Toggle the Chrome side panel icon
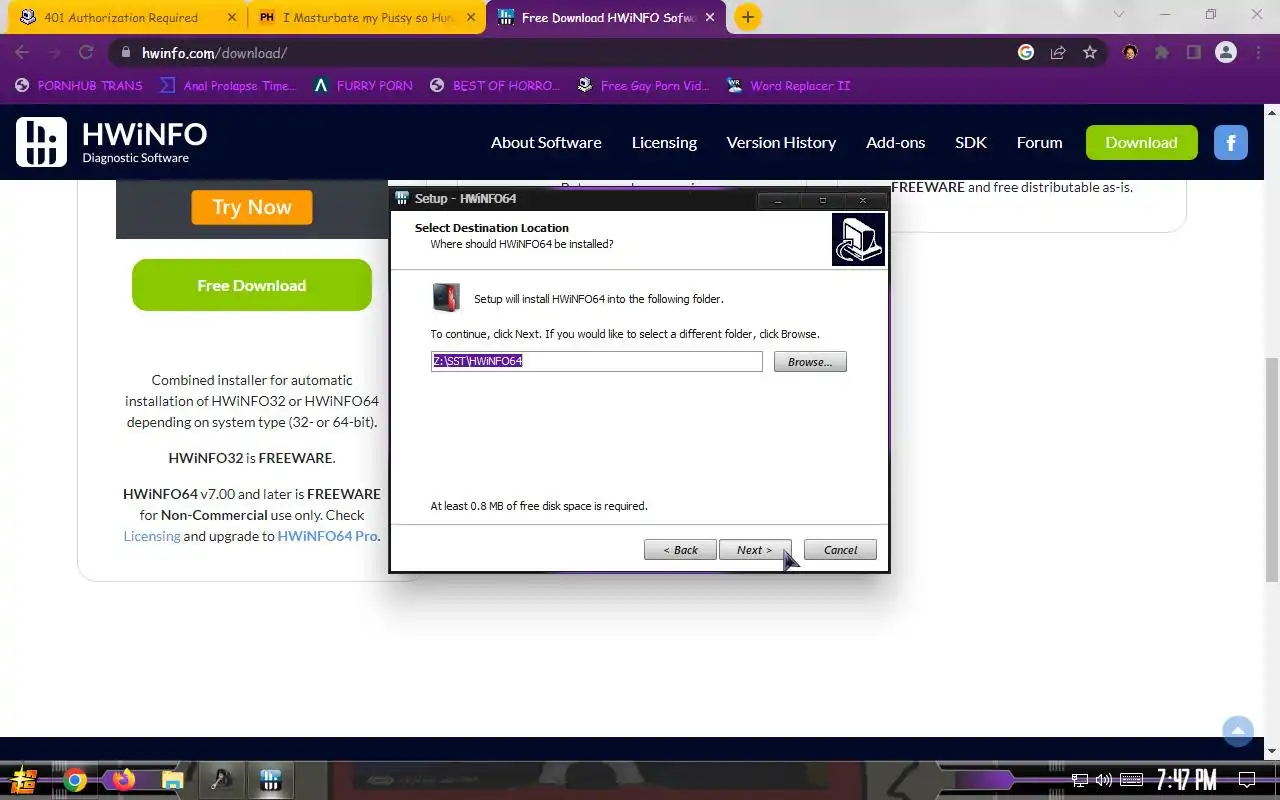 (x=1194, y=53)
